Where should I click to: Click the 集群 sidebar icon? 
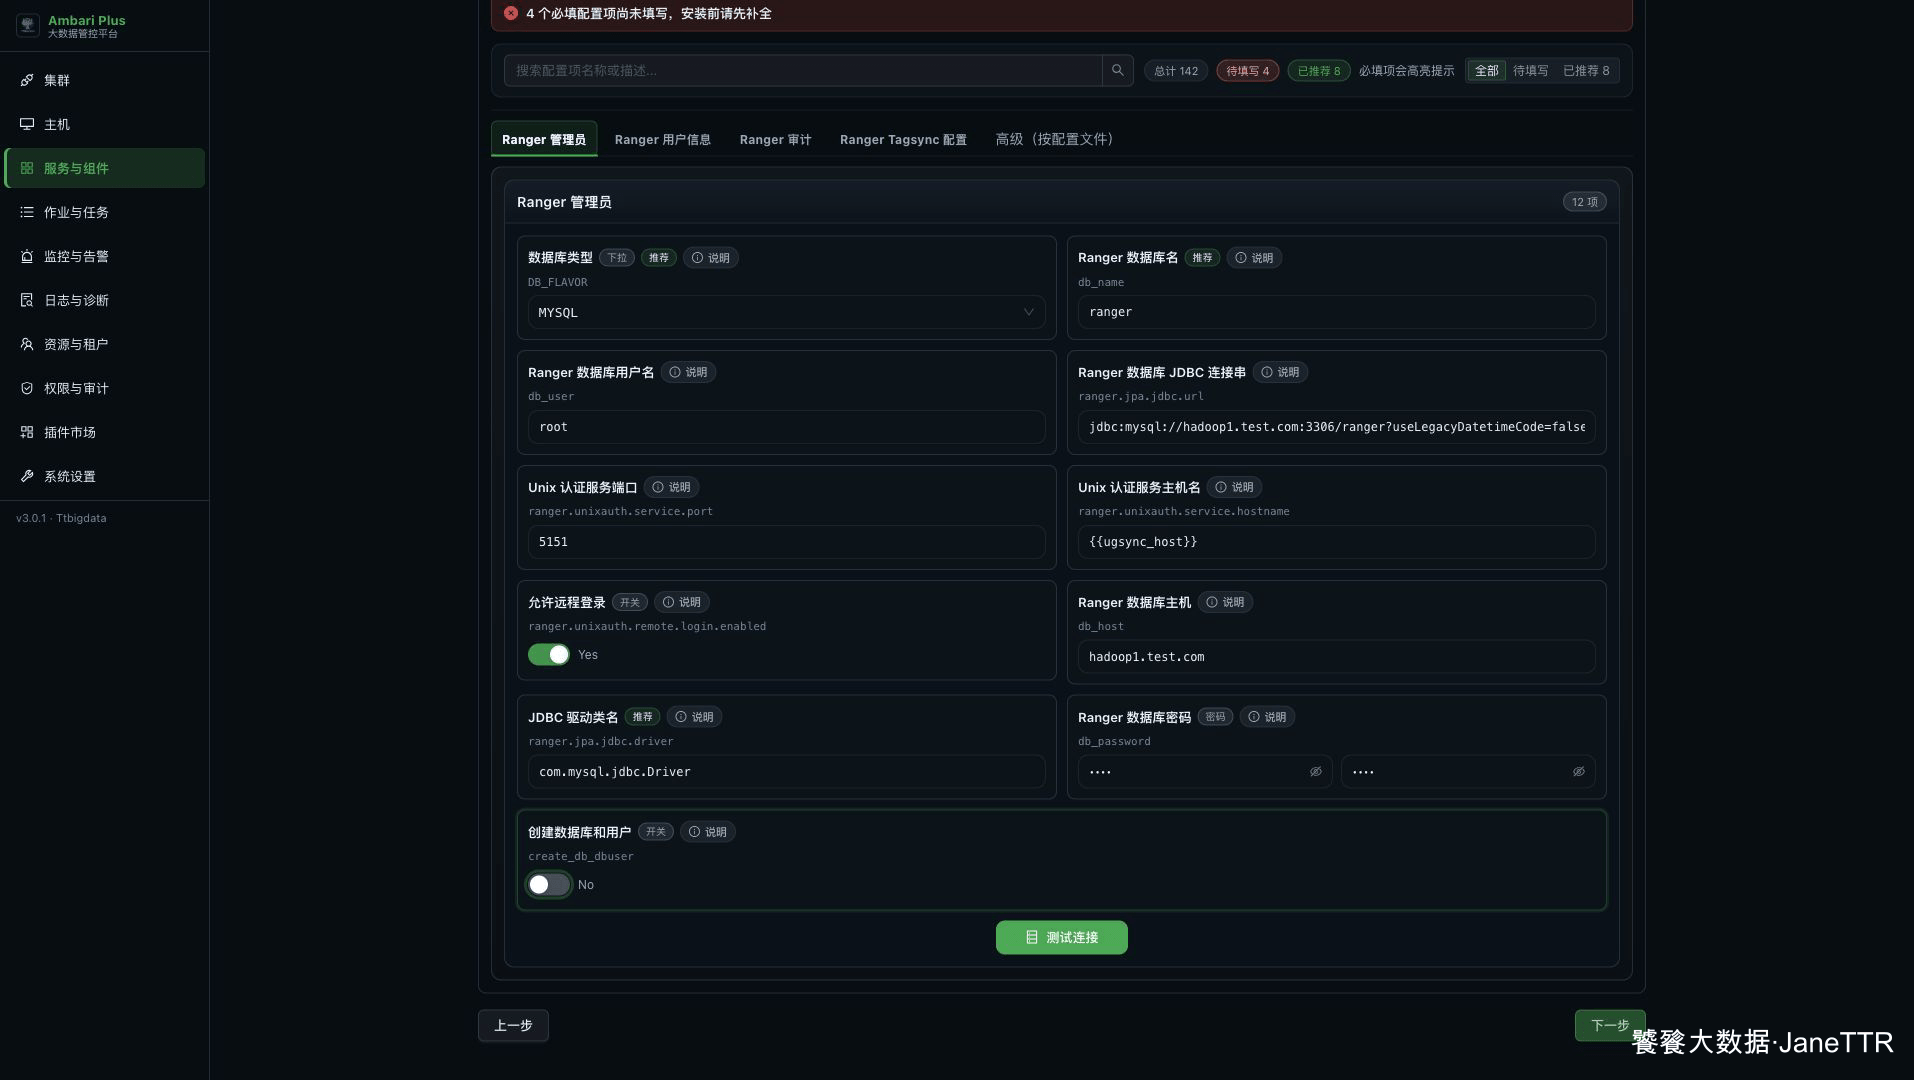[27, 80]
